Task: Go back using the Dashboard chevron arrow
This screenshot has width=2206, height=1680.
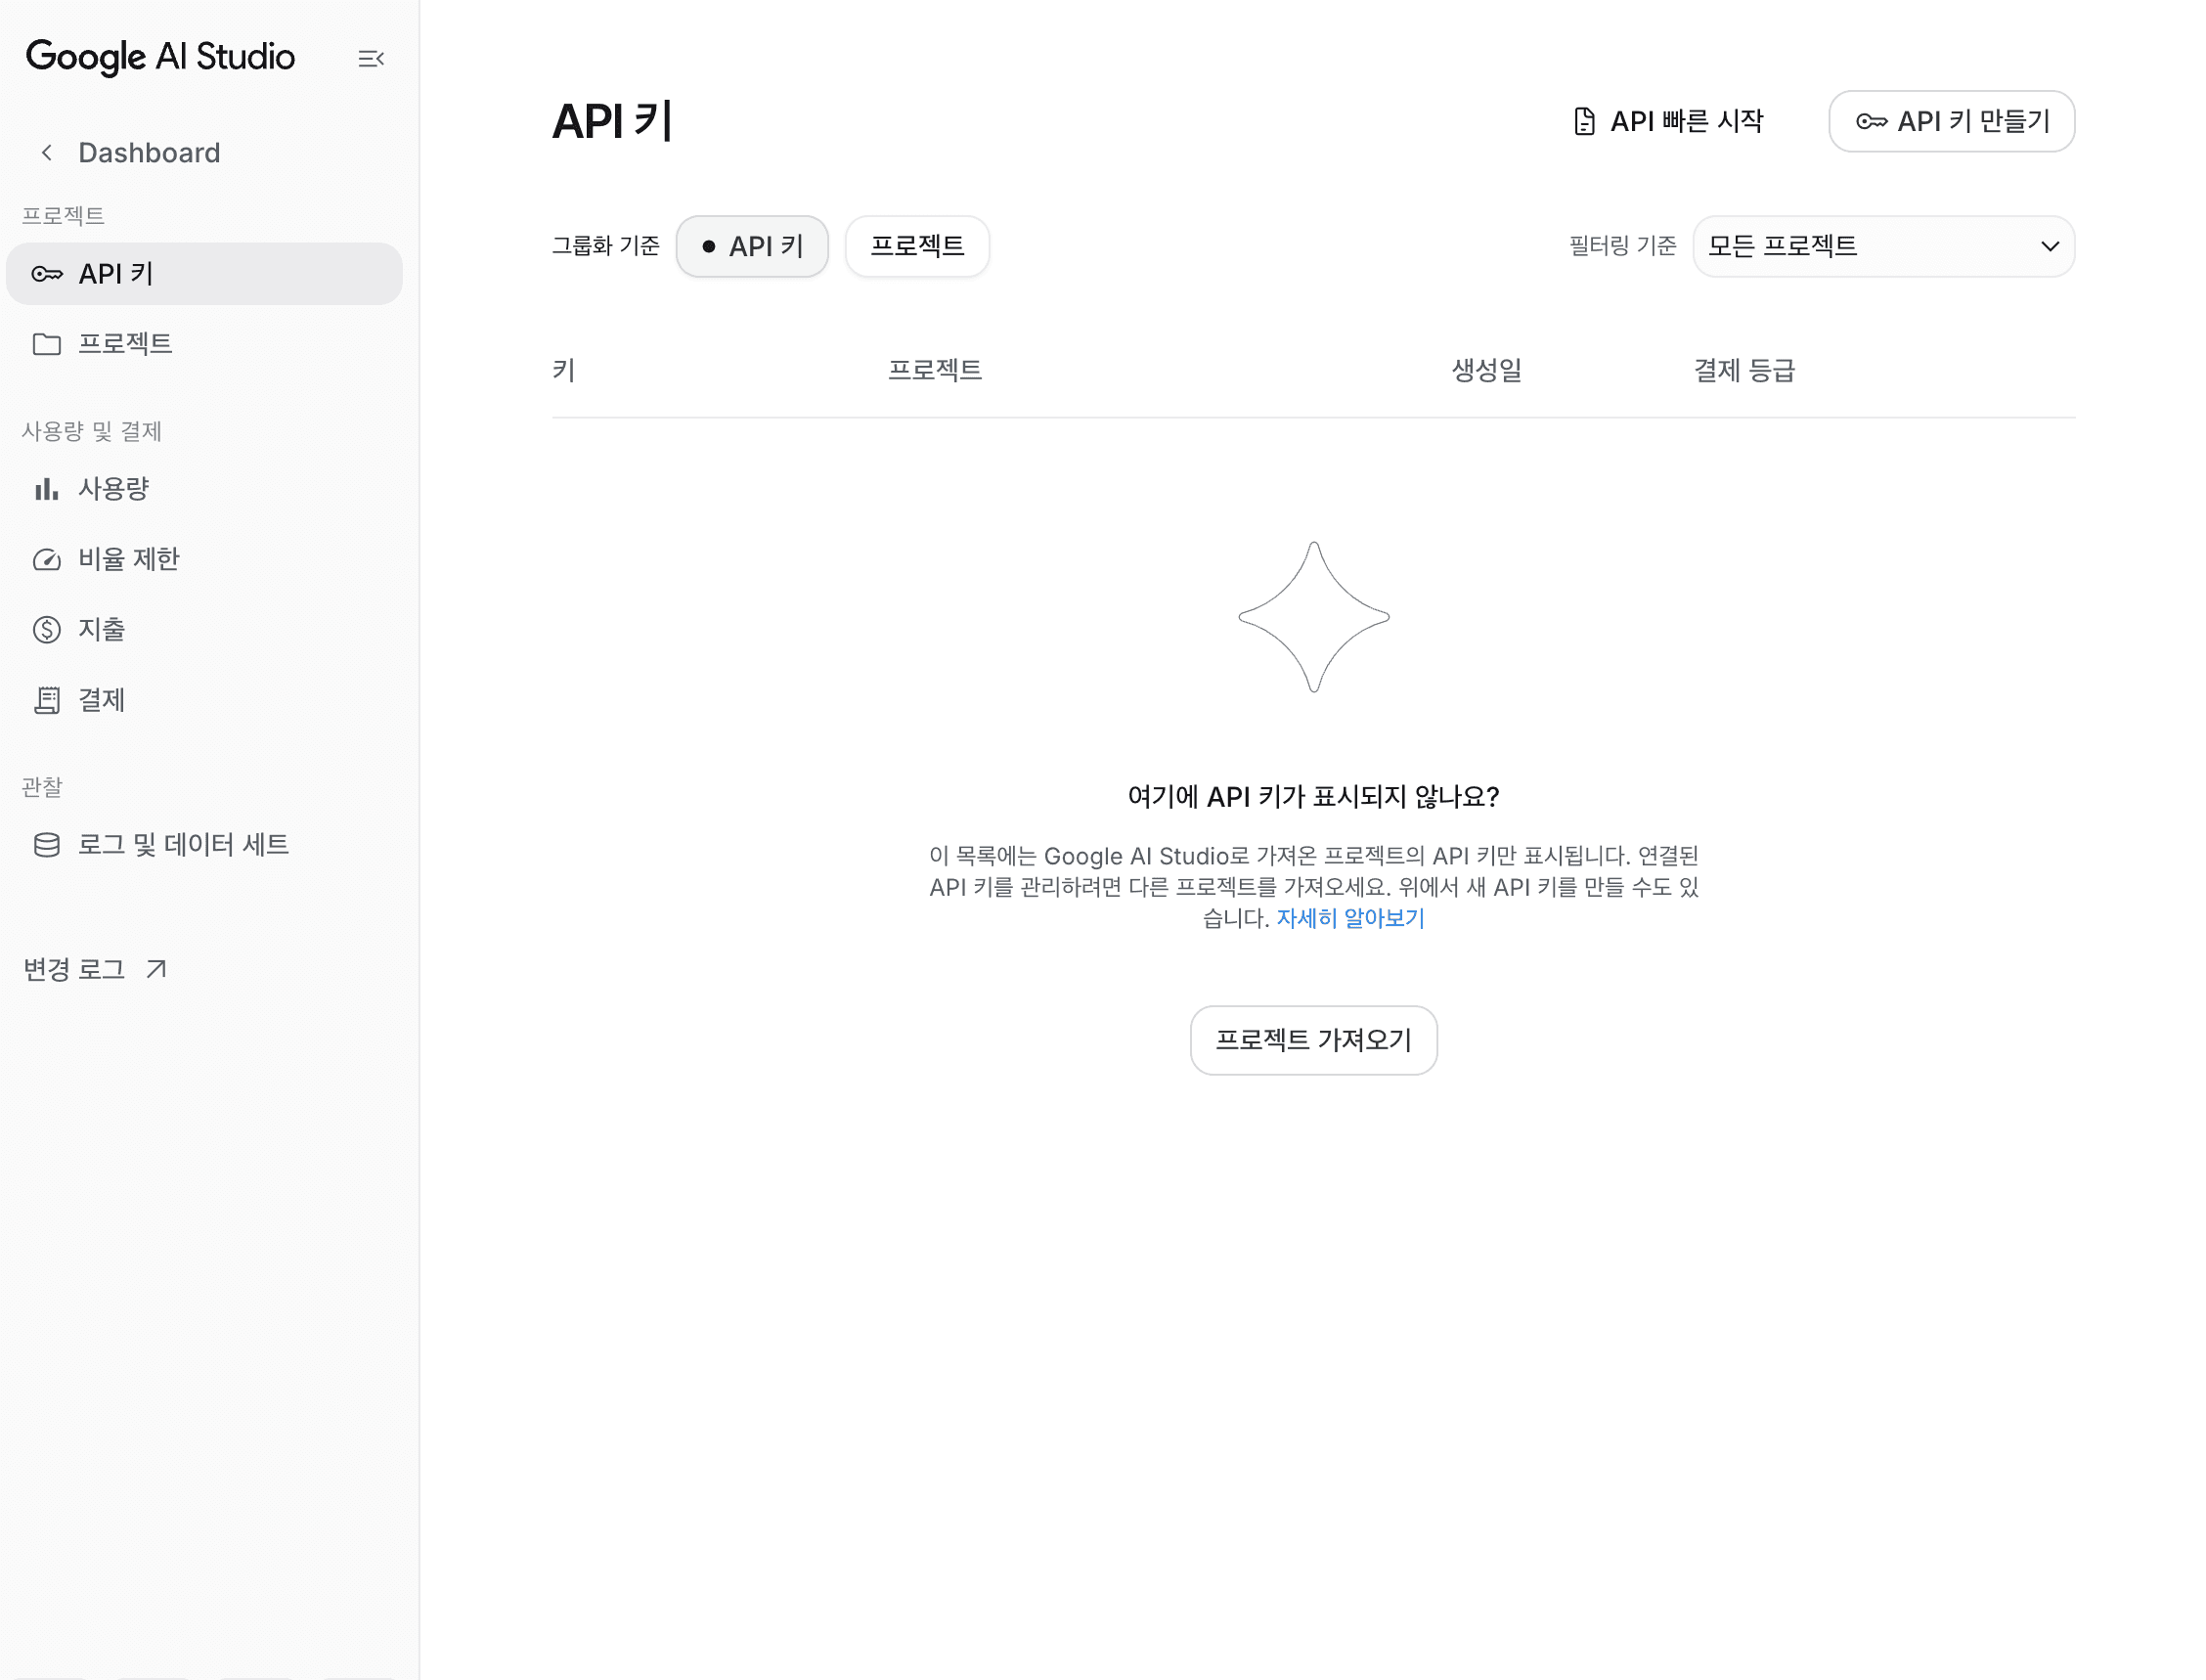Action: click(x=46, y=153)
